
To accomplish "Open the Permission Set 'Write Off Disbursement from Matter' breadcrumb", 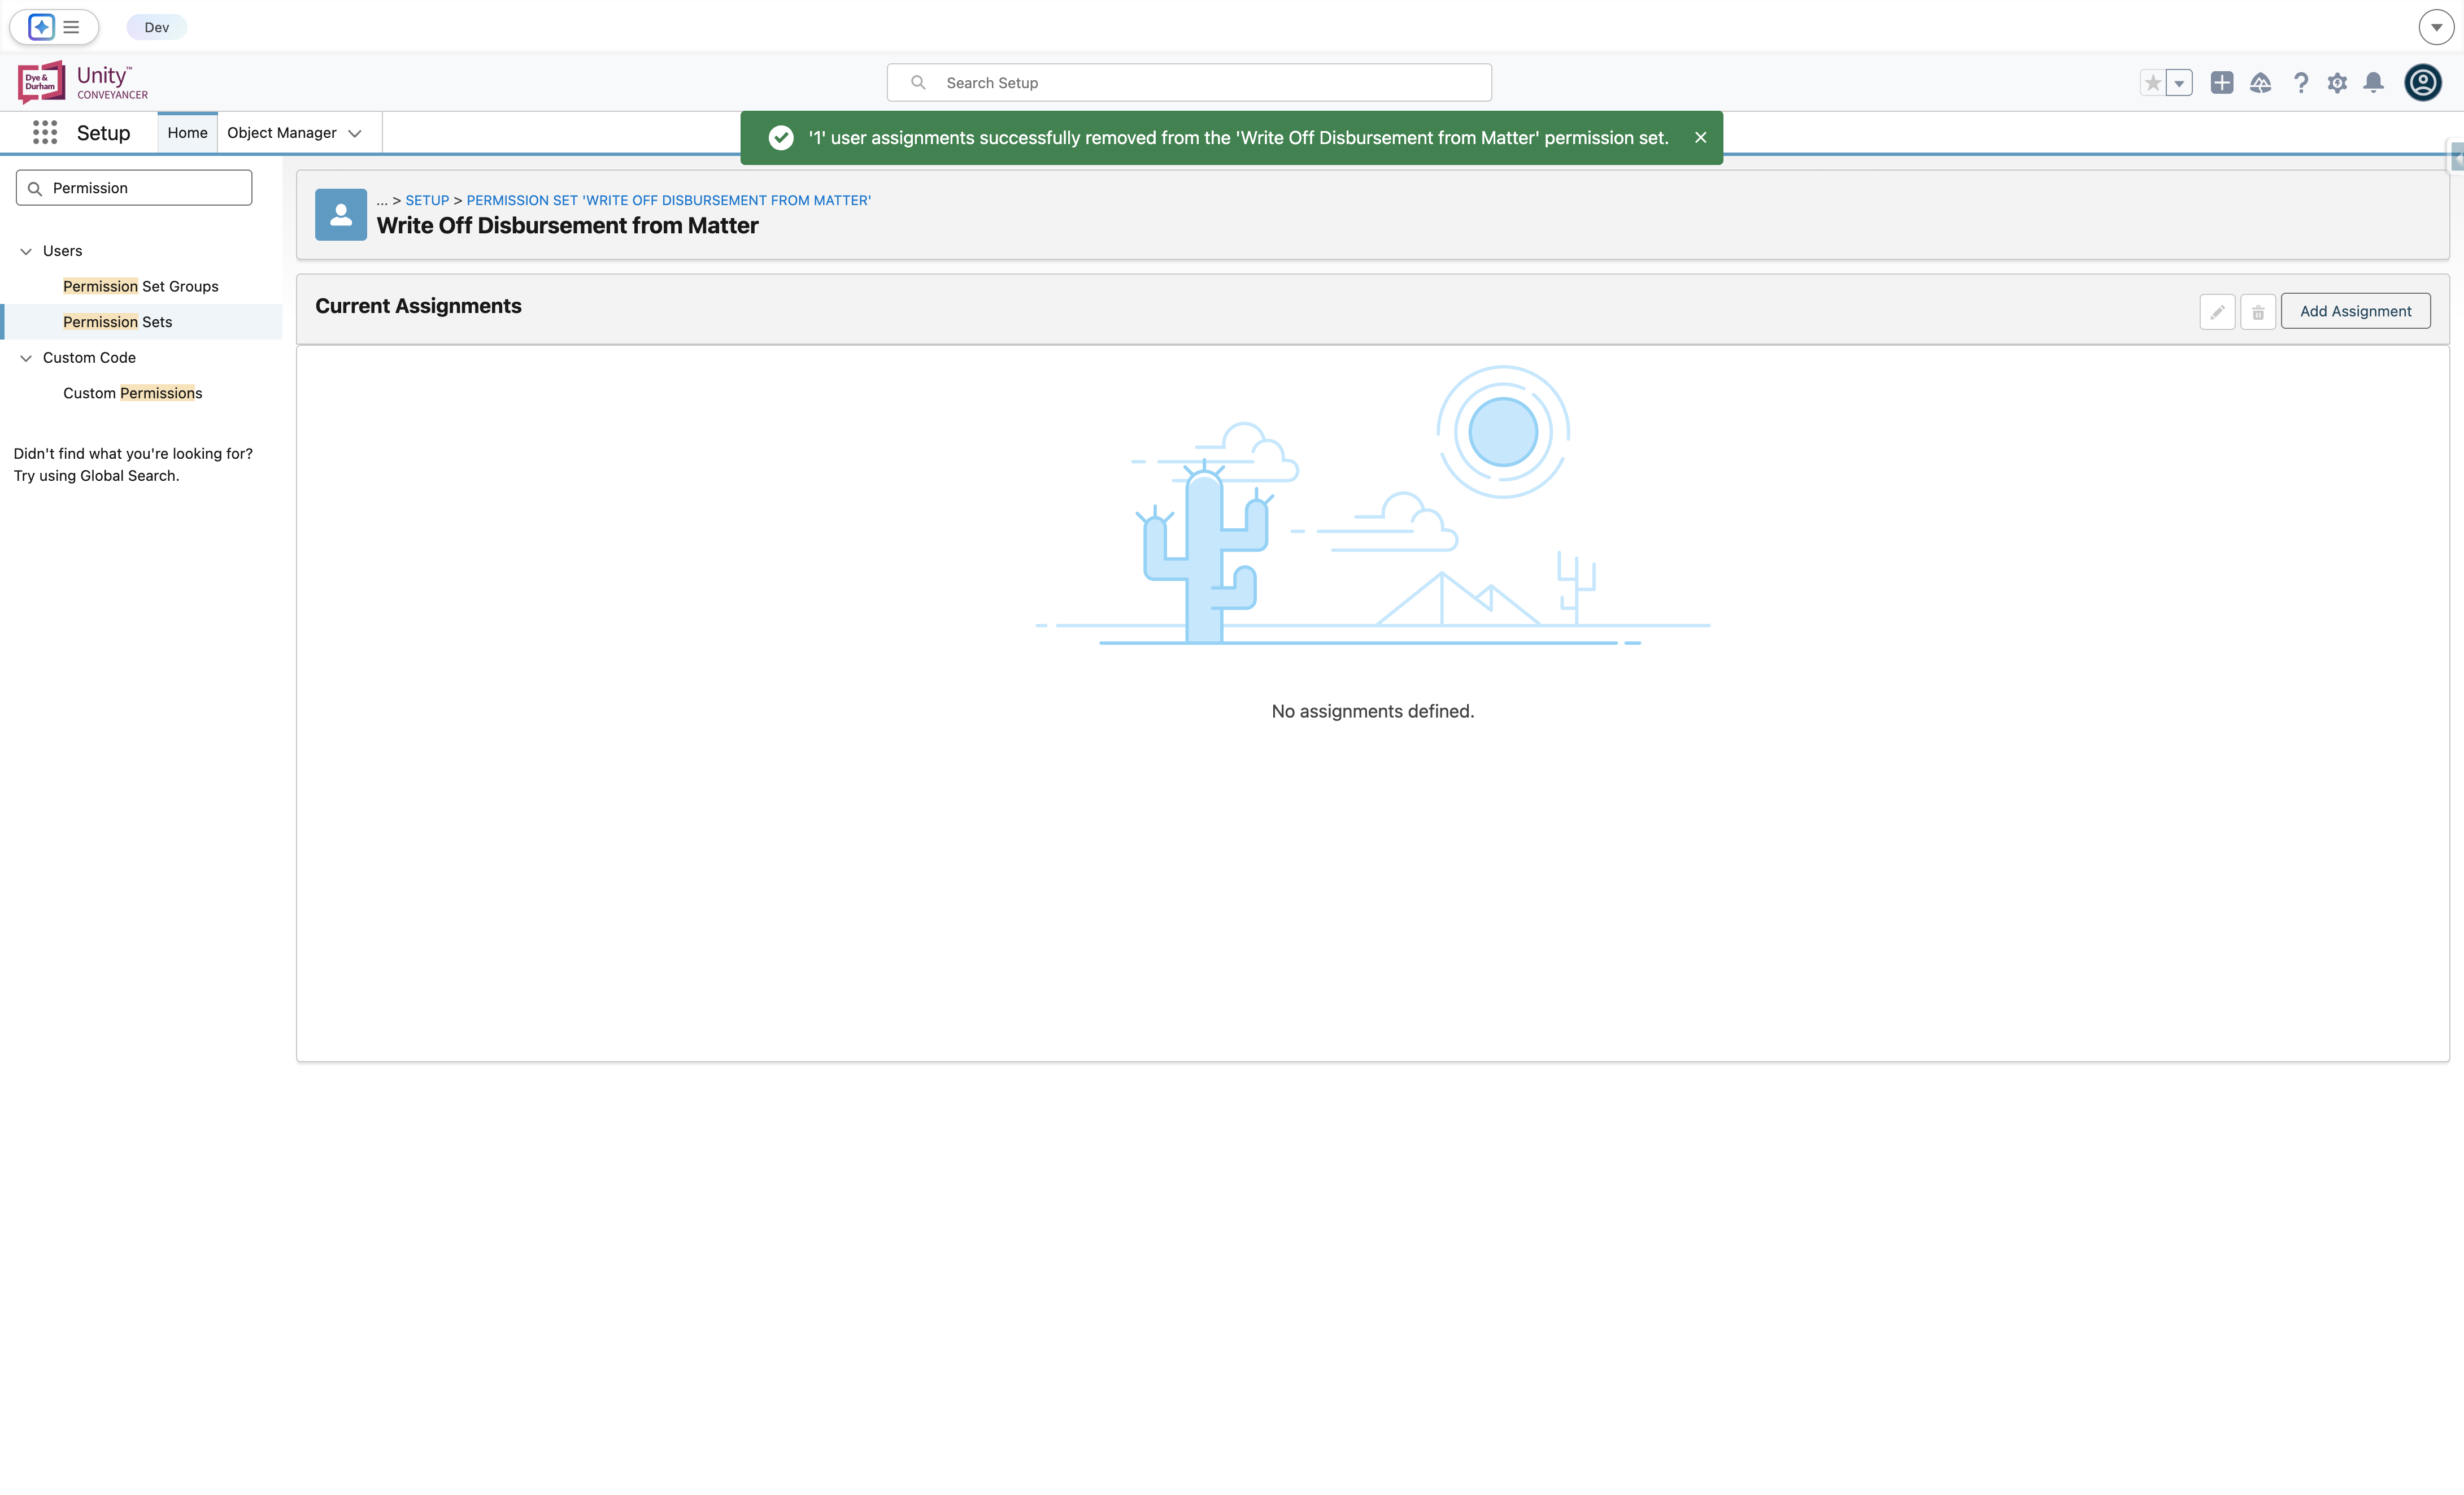I will (x=668, y=200).
